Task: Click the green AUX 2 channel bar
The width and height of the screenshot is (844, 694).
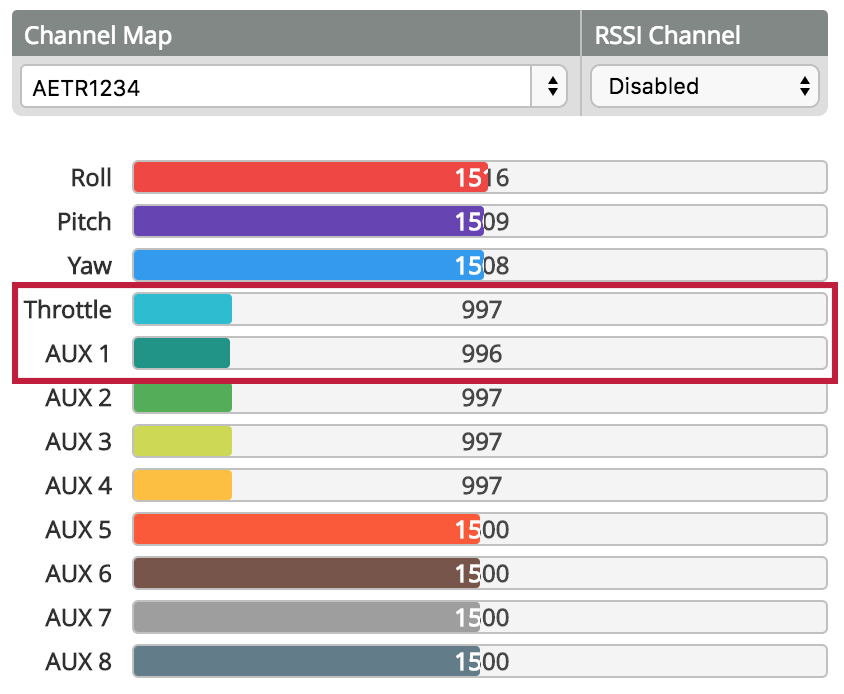Action: [183, 398]
